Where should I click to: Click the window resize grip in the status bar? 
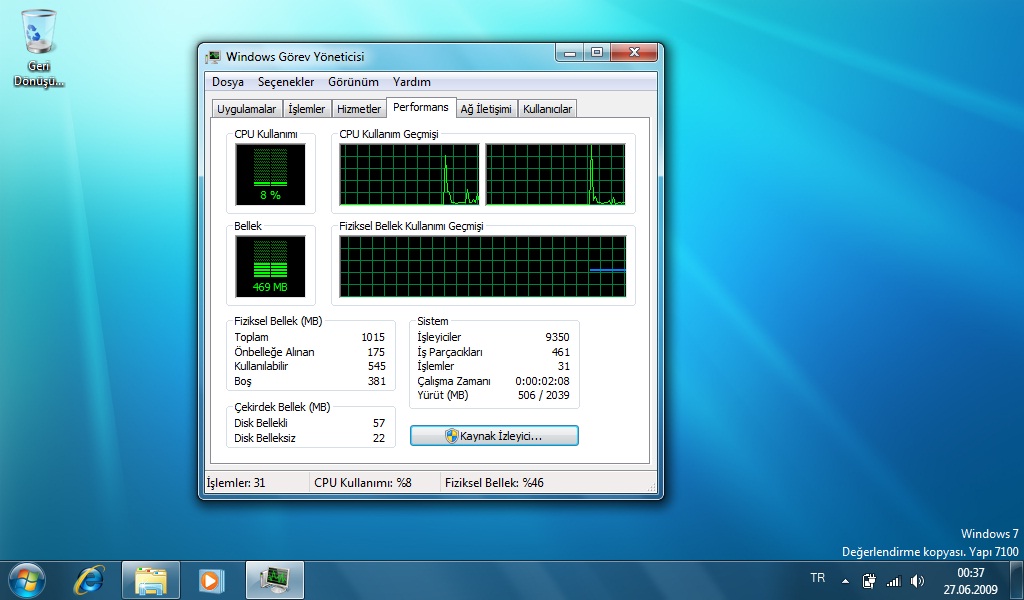(x=651, y=486)
